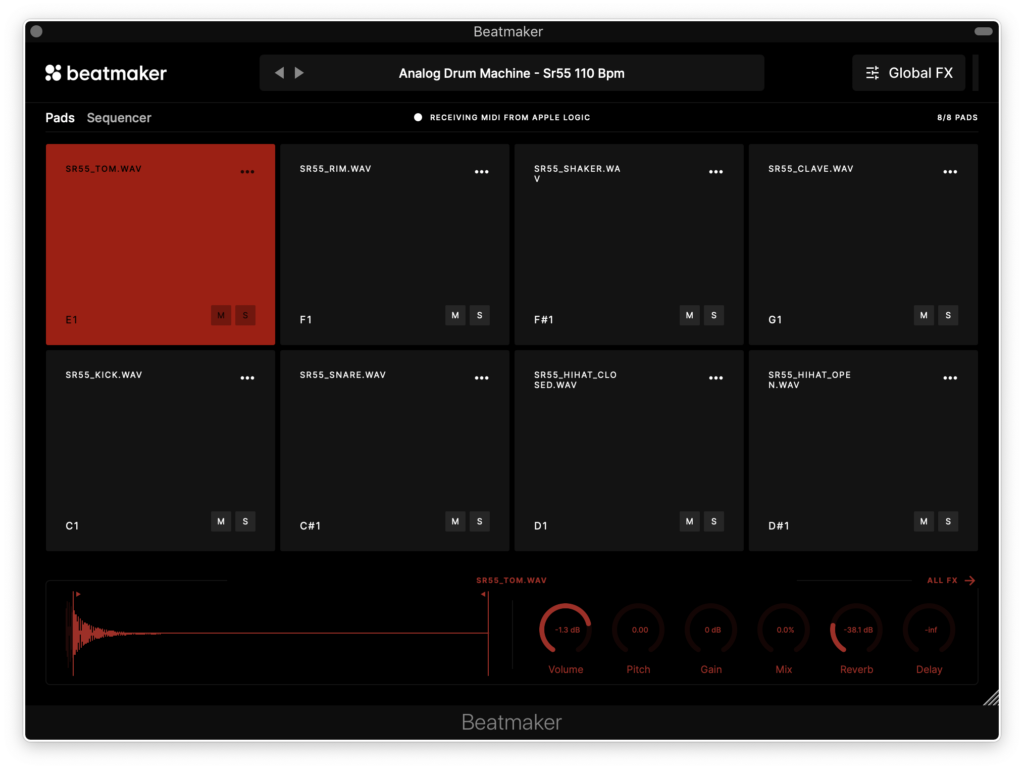
Task: Go to previous preset with left arrow
Action: point(280,72)
